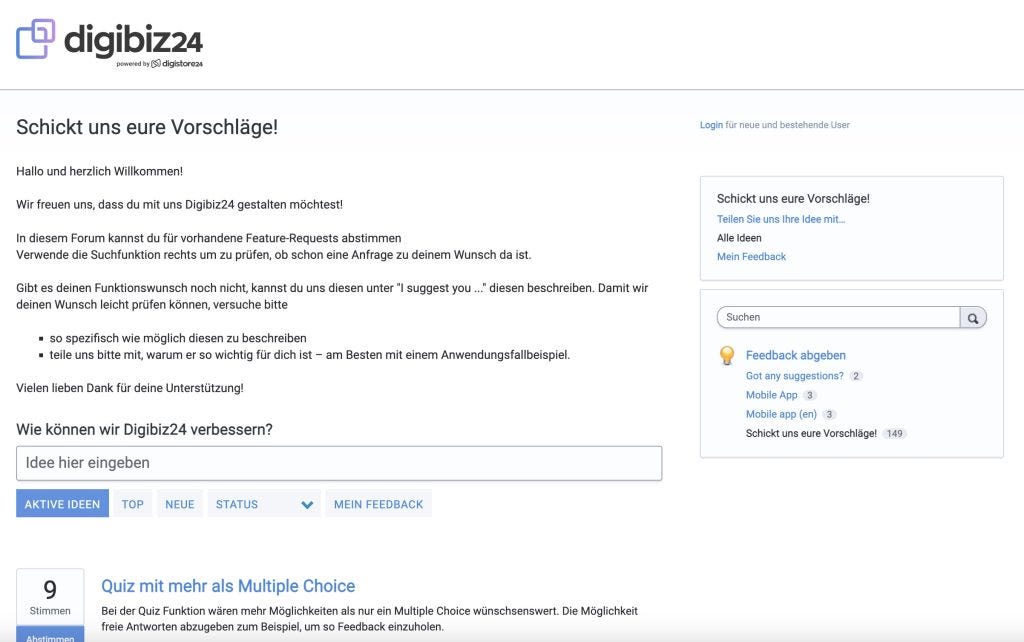Open the 'Feedback abgeben' category

(796, 355)
